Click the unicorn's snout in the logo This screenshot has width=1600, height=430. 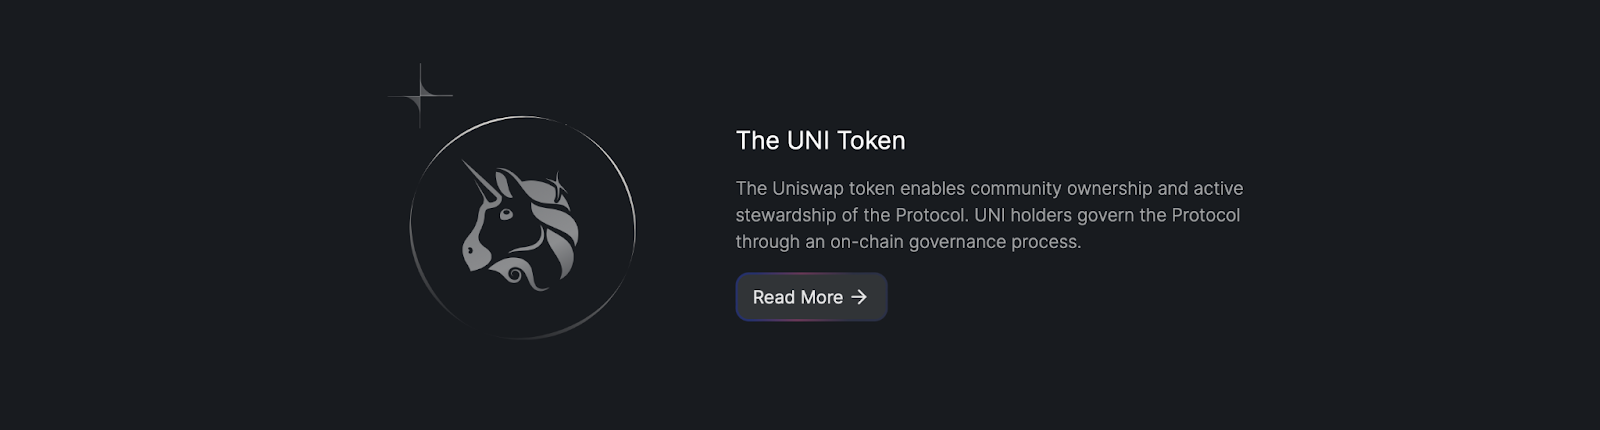click(x=472, y=252)
